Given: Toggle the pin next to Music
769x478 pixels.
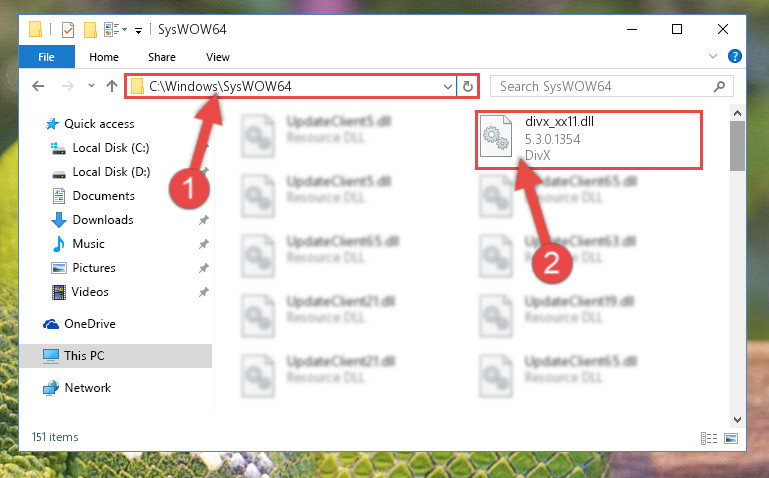Looking at the screenshot, I should 204,244.
